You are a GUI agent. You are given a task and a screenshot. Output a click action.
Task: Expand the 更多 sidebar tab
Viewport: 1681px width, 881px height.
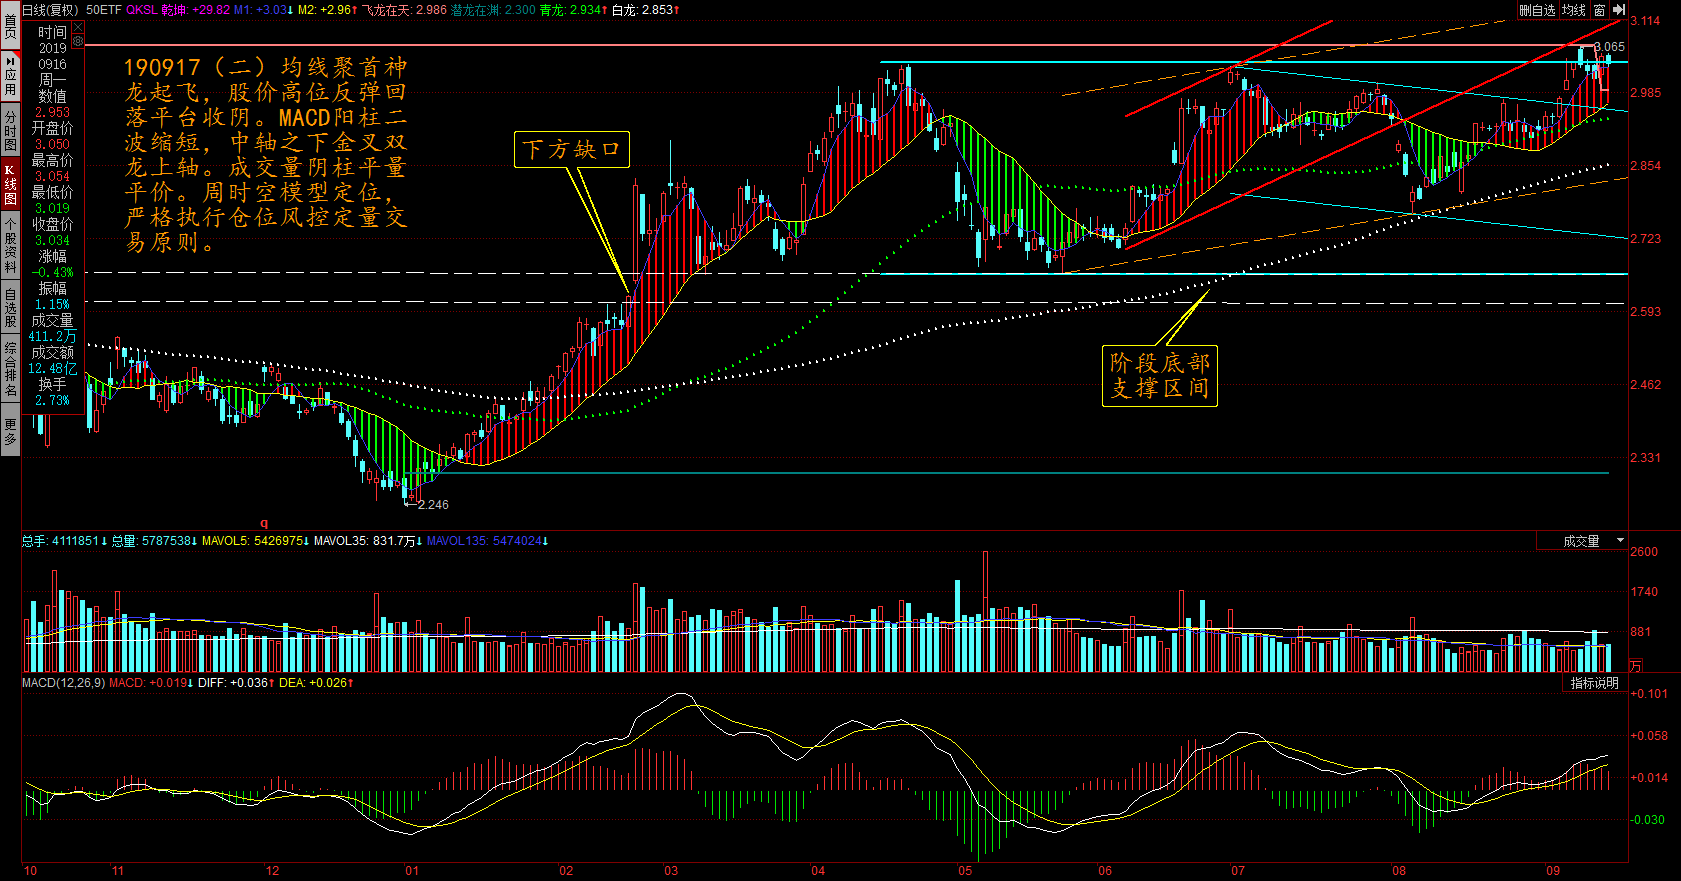[x=10, y=432]
